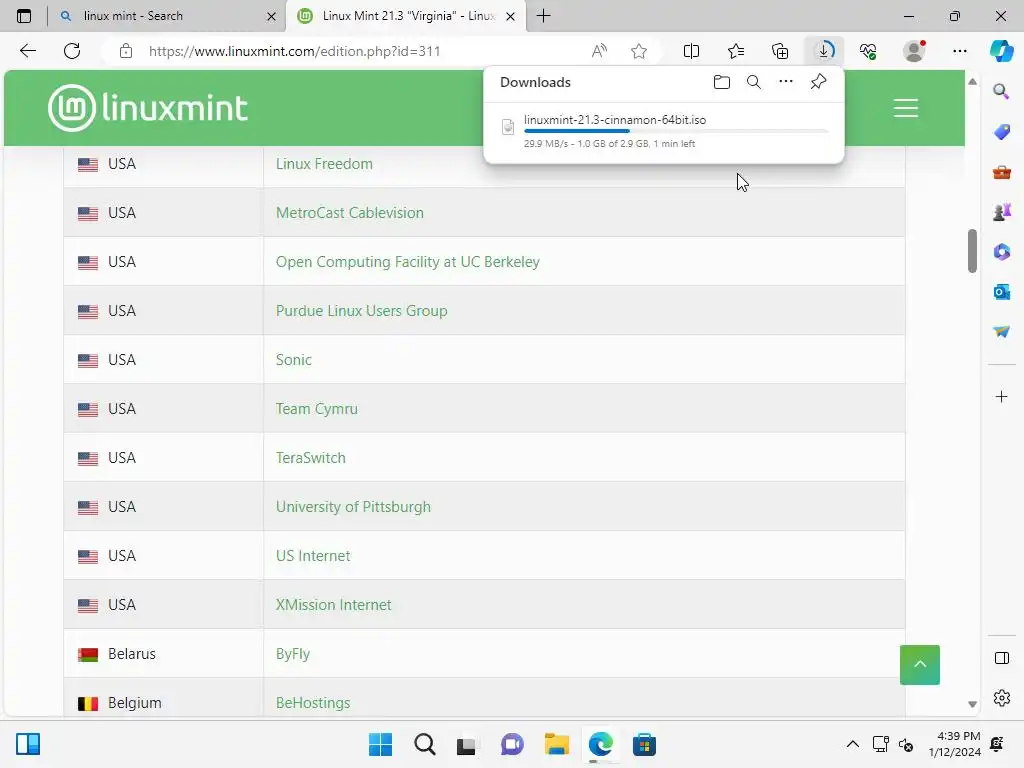Open the sidebar Search icon
This screenshot has width=1024, height=768.
tap(1001, 91)
